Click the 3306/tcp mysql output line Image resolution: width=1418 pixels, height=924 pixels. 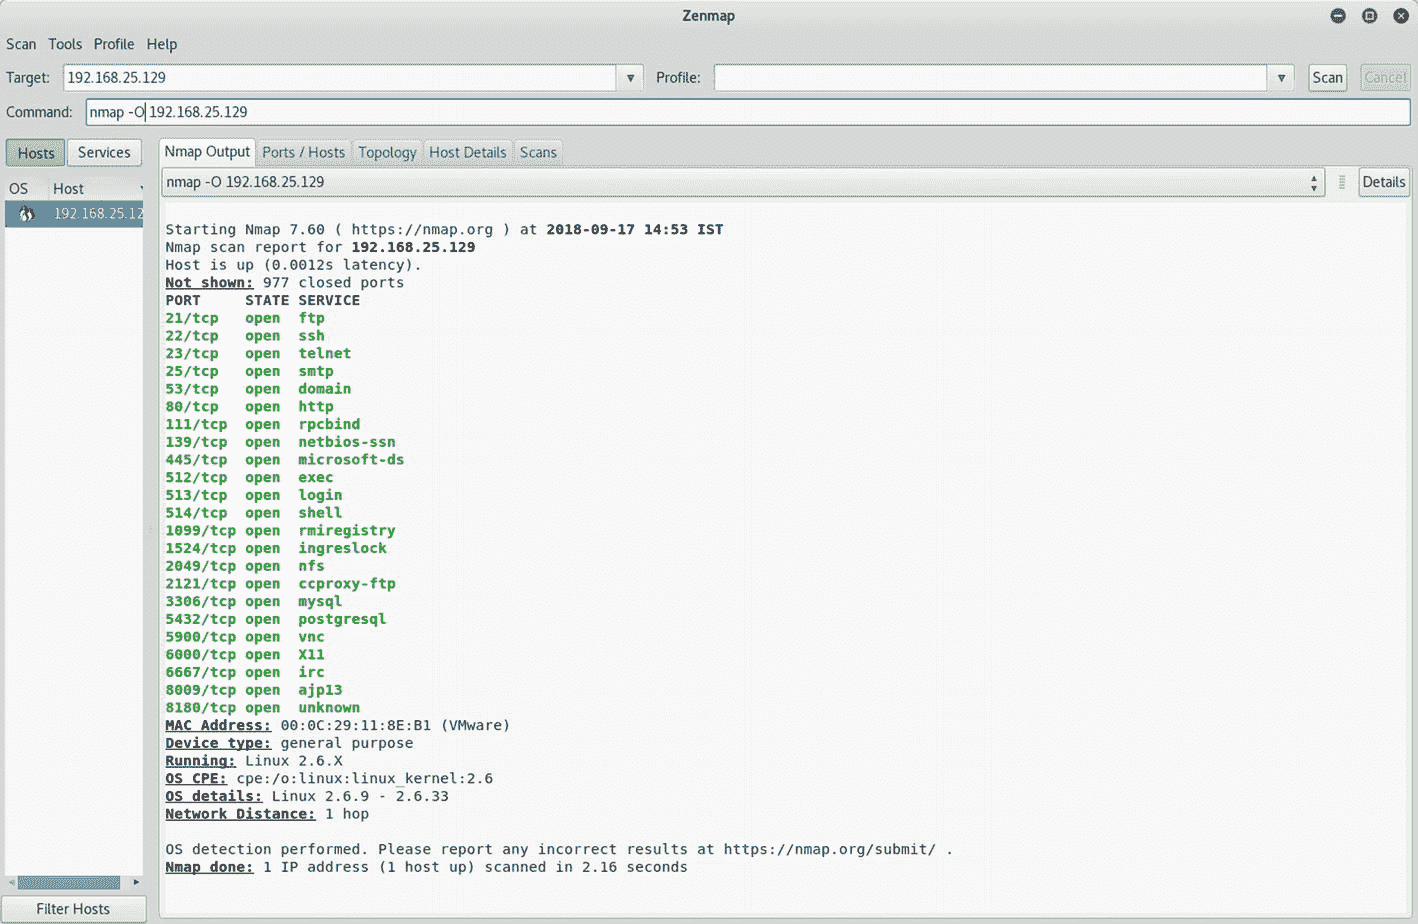pos(254,602)
